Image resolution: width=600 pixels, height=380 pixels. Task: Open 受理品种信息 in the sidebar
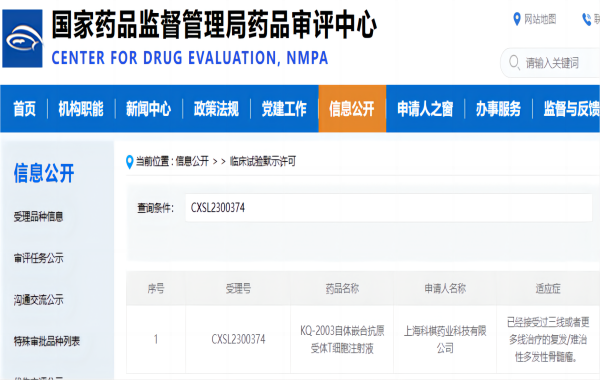pos(38,217)
